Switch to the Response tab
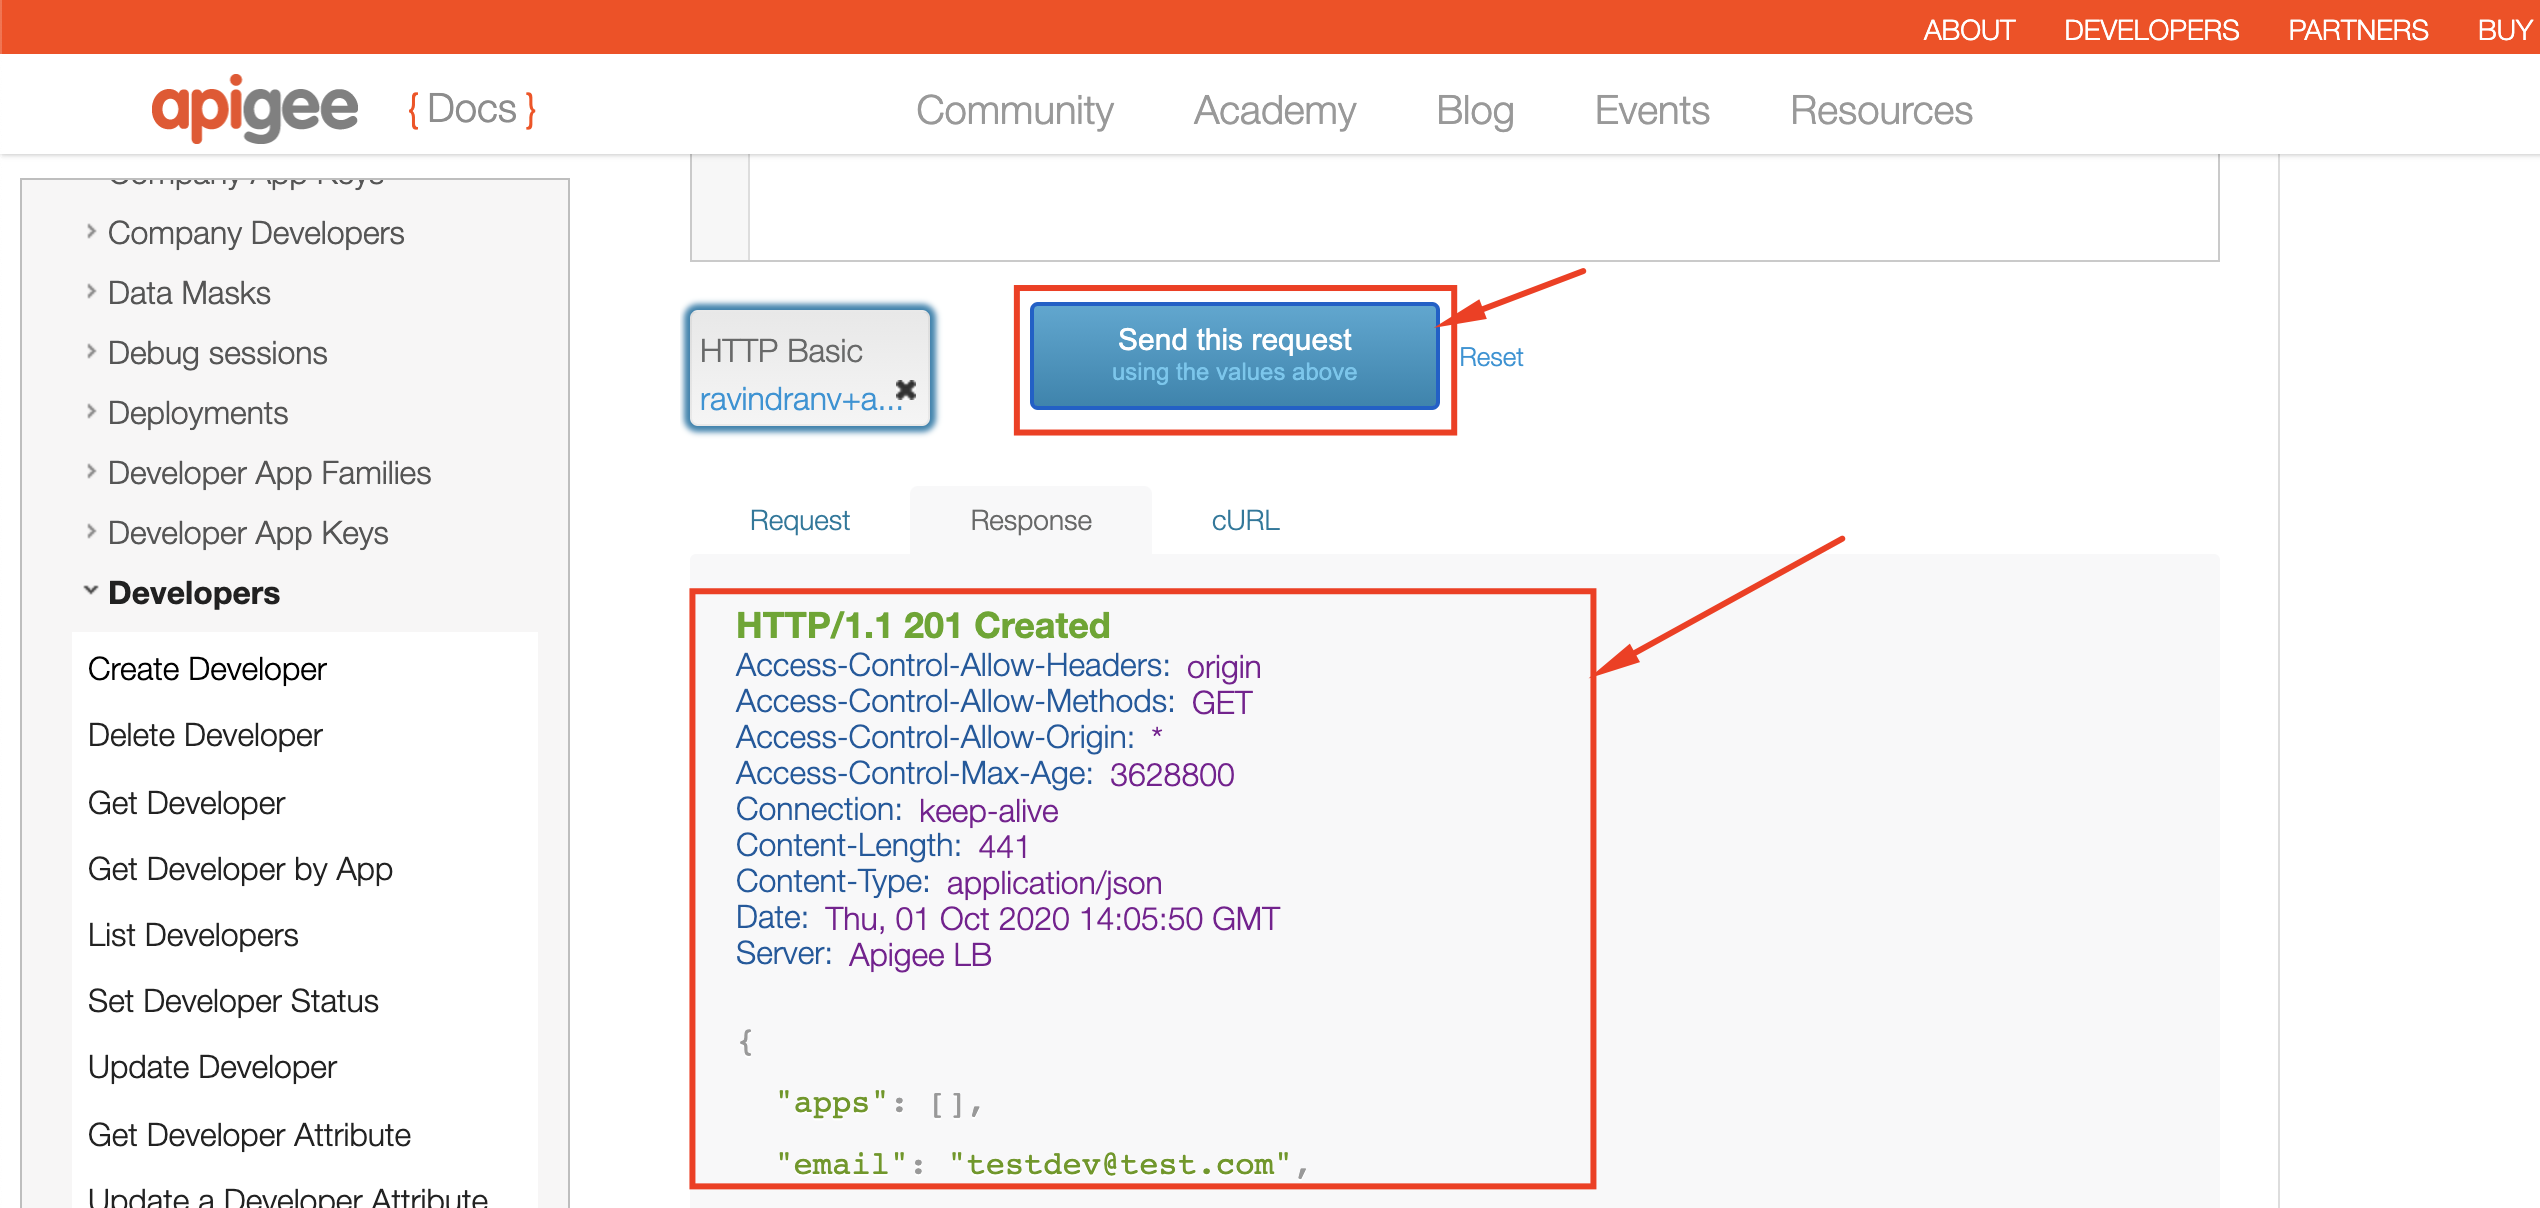This screenshot has height=1208, width=2540. (x=1031, y=520)
